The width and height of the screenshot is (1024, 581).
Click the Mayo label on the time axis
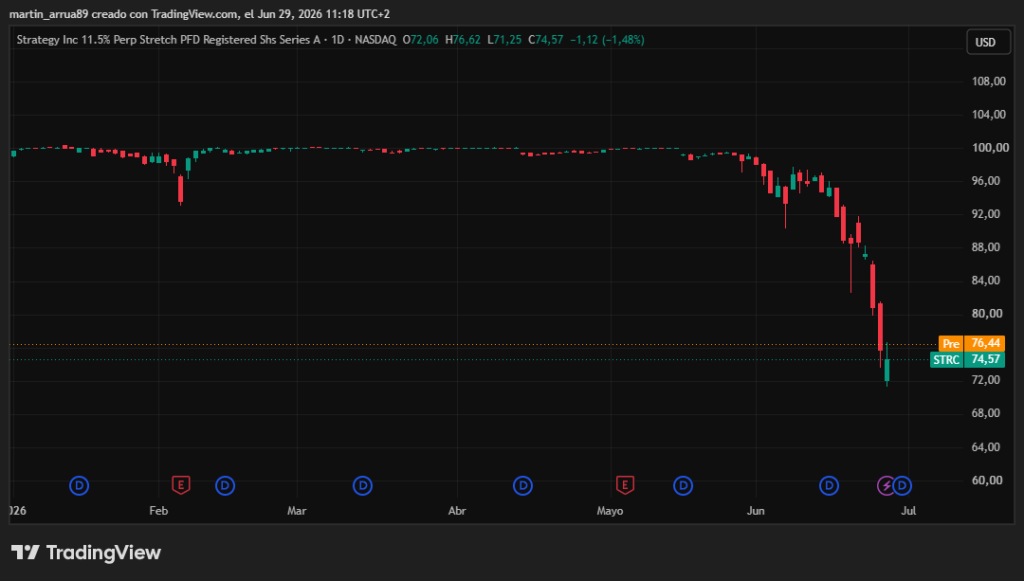[x=610, y=510]
